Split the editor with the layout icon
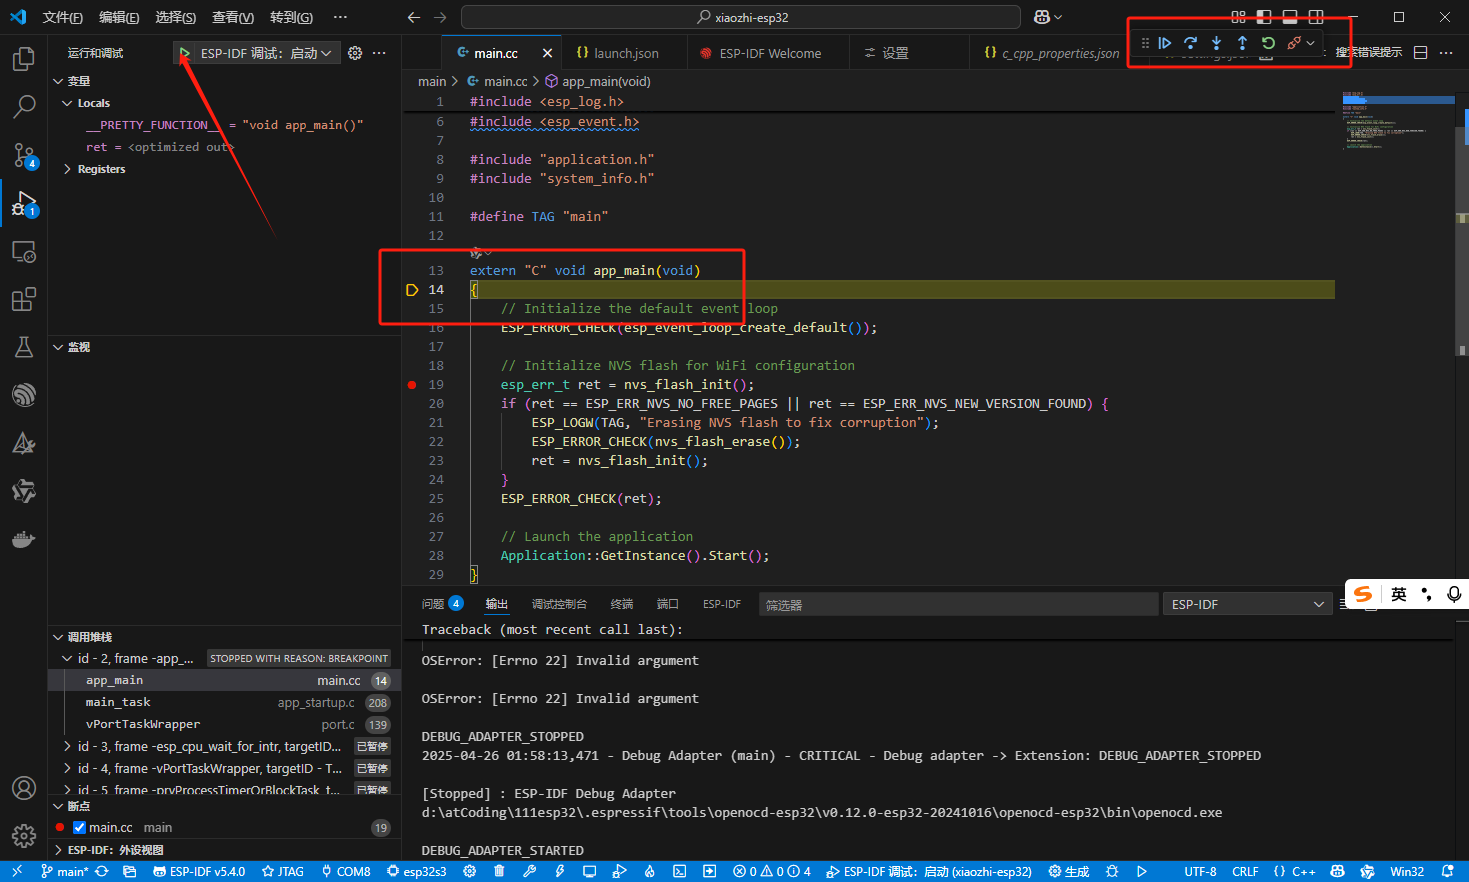 pyautogui.click(x=1420, y=53)
